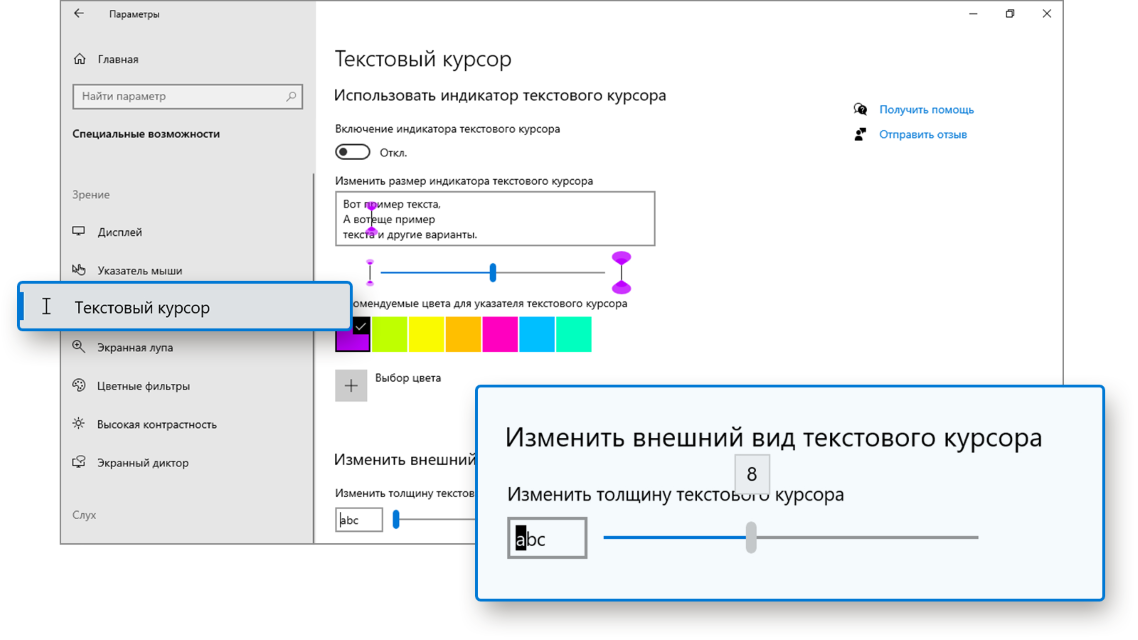This screenshot has width=1138, height=640.
Task: Open Высокая контрастность settings page
Action: point(157,424)
